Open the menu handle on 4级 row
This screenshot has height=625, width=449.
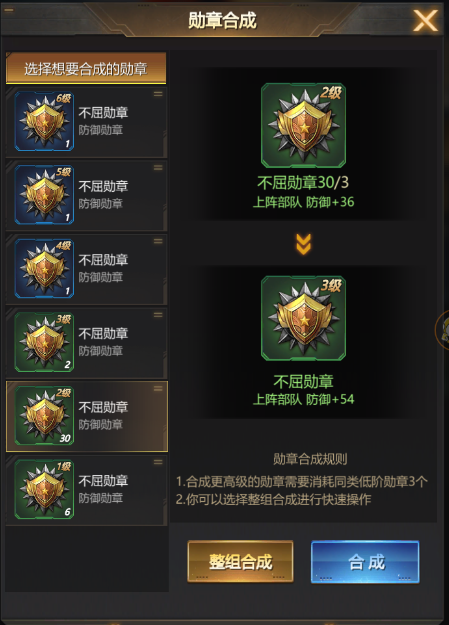(158, 242)
